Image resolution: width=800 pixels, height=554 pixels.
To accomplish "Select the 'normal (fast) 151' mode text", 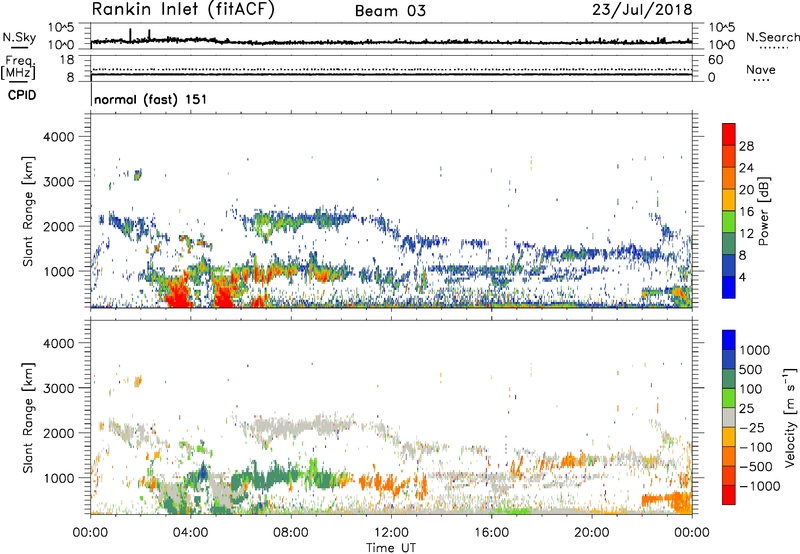I will pos(151,99).
